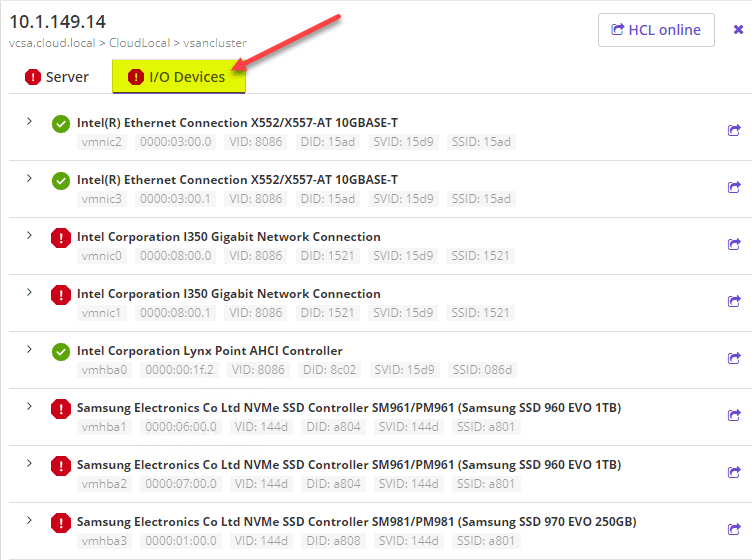The image size is (752, 560).
Task: Click PCI address 0000:08:00.0
Action: pos(176,256)
